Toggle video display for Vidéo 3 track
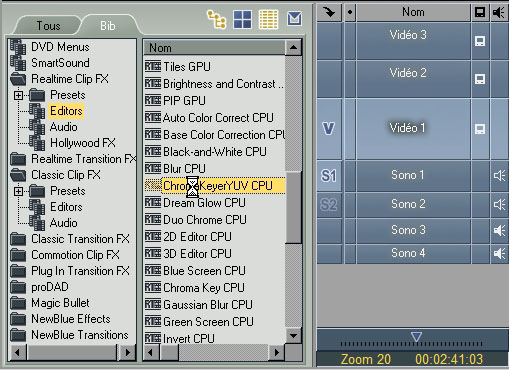Viewport: 509px width, 370px height. [x=480, y=41]
